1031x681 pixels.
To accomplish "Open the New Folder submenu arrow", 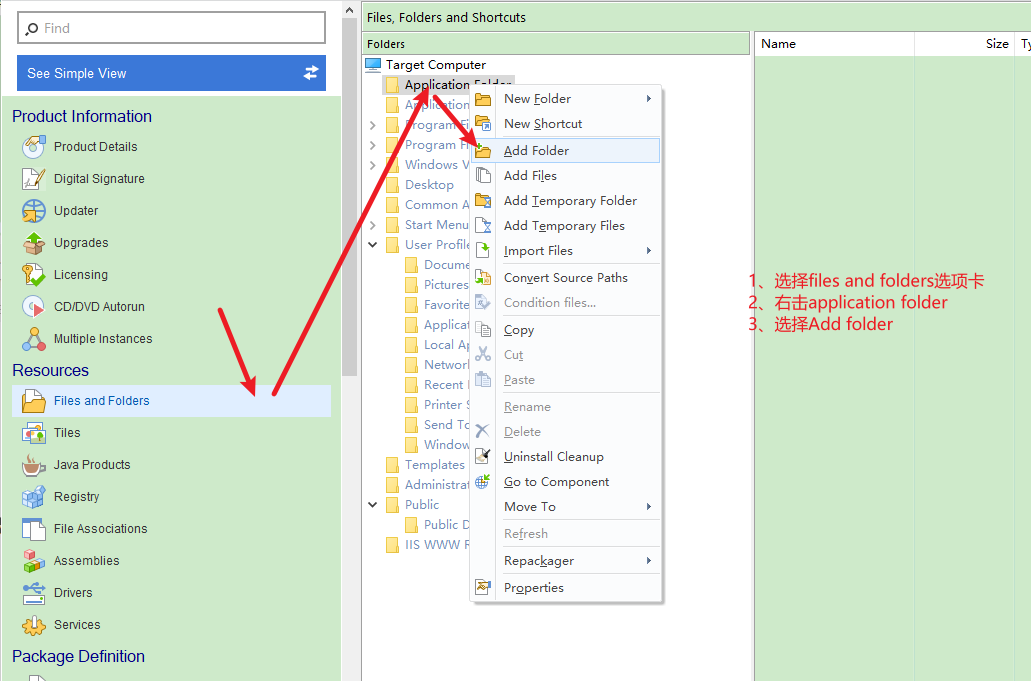I will (x=649, y=99).
